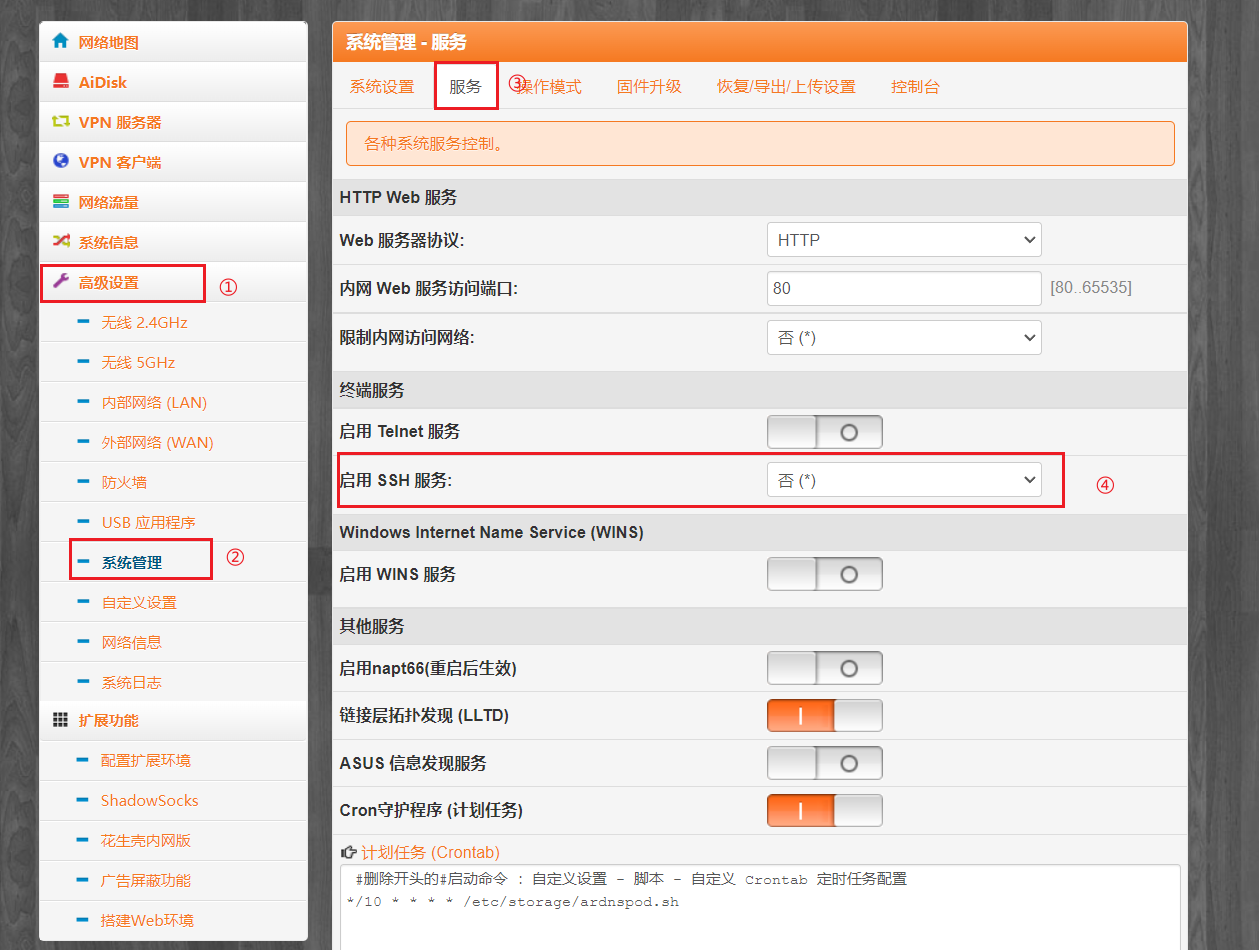Click the 内网 Web 服务访问端口 field
The width and height of the screenshot is (1259, 950).
point(904,288)
